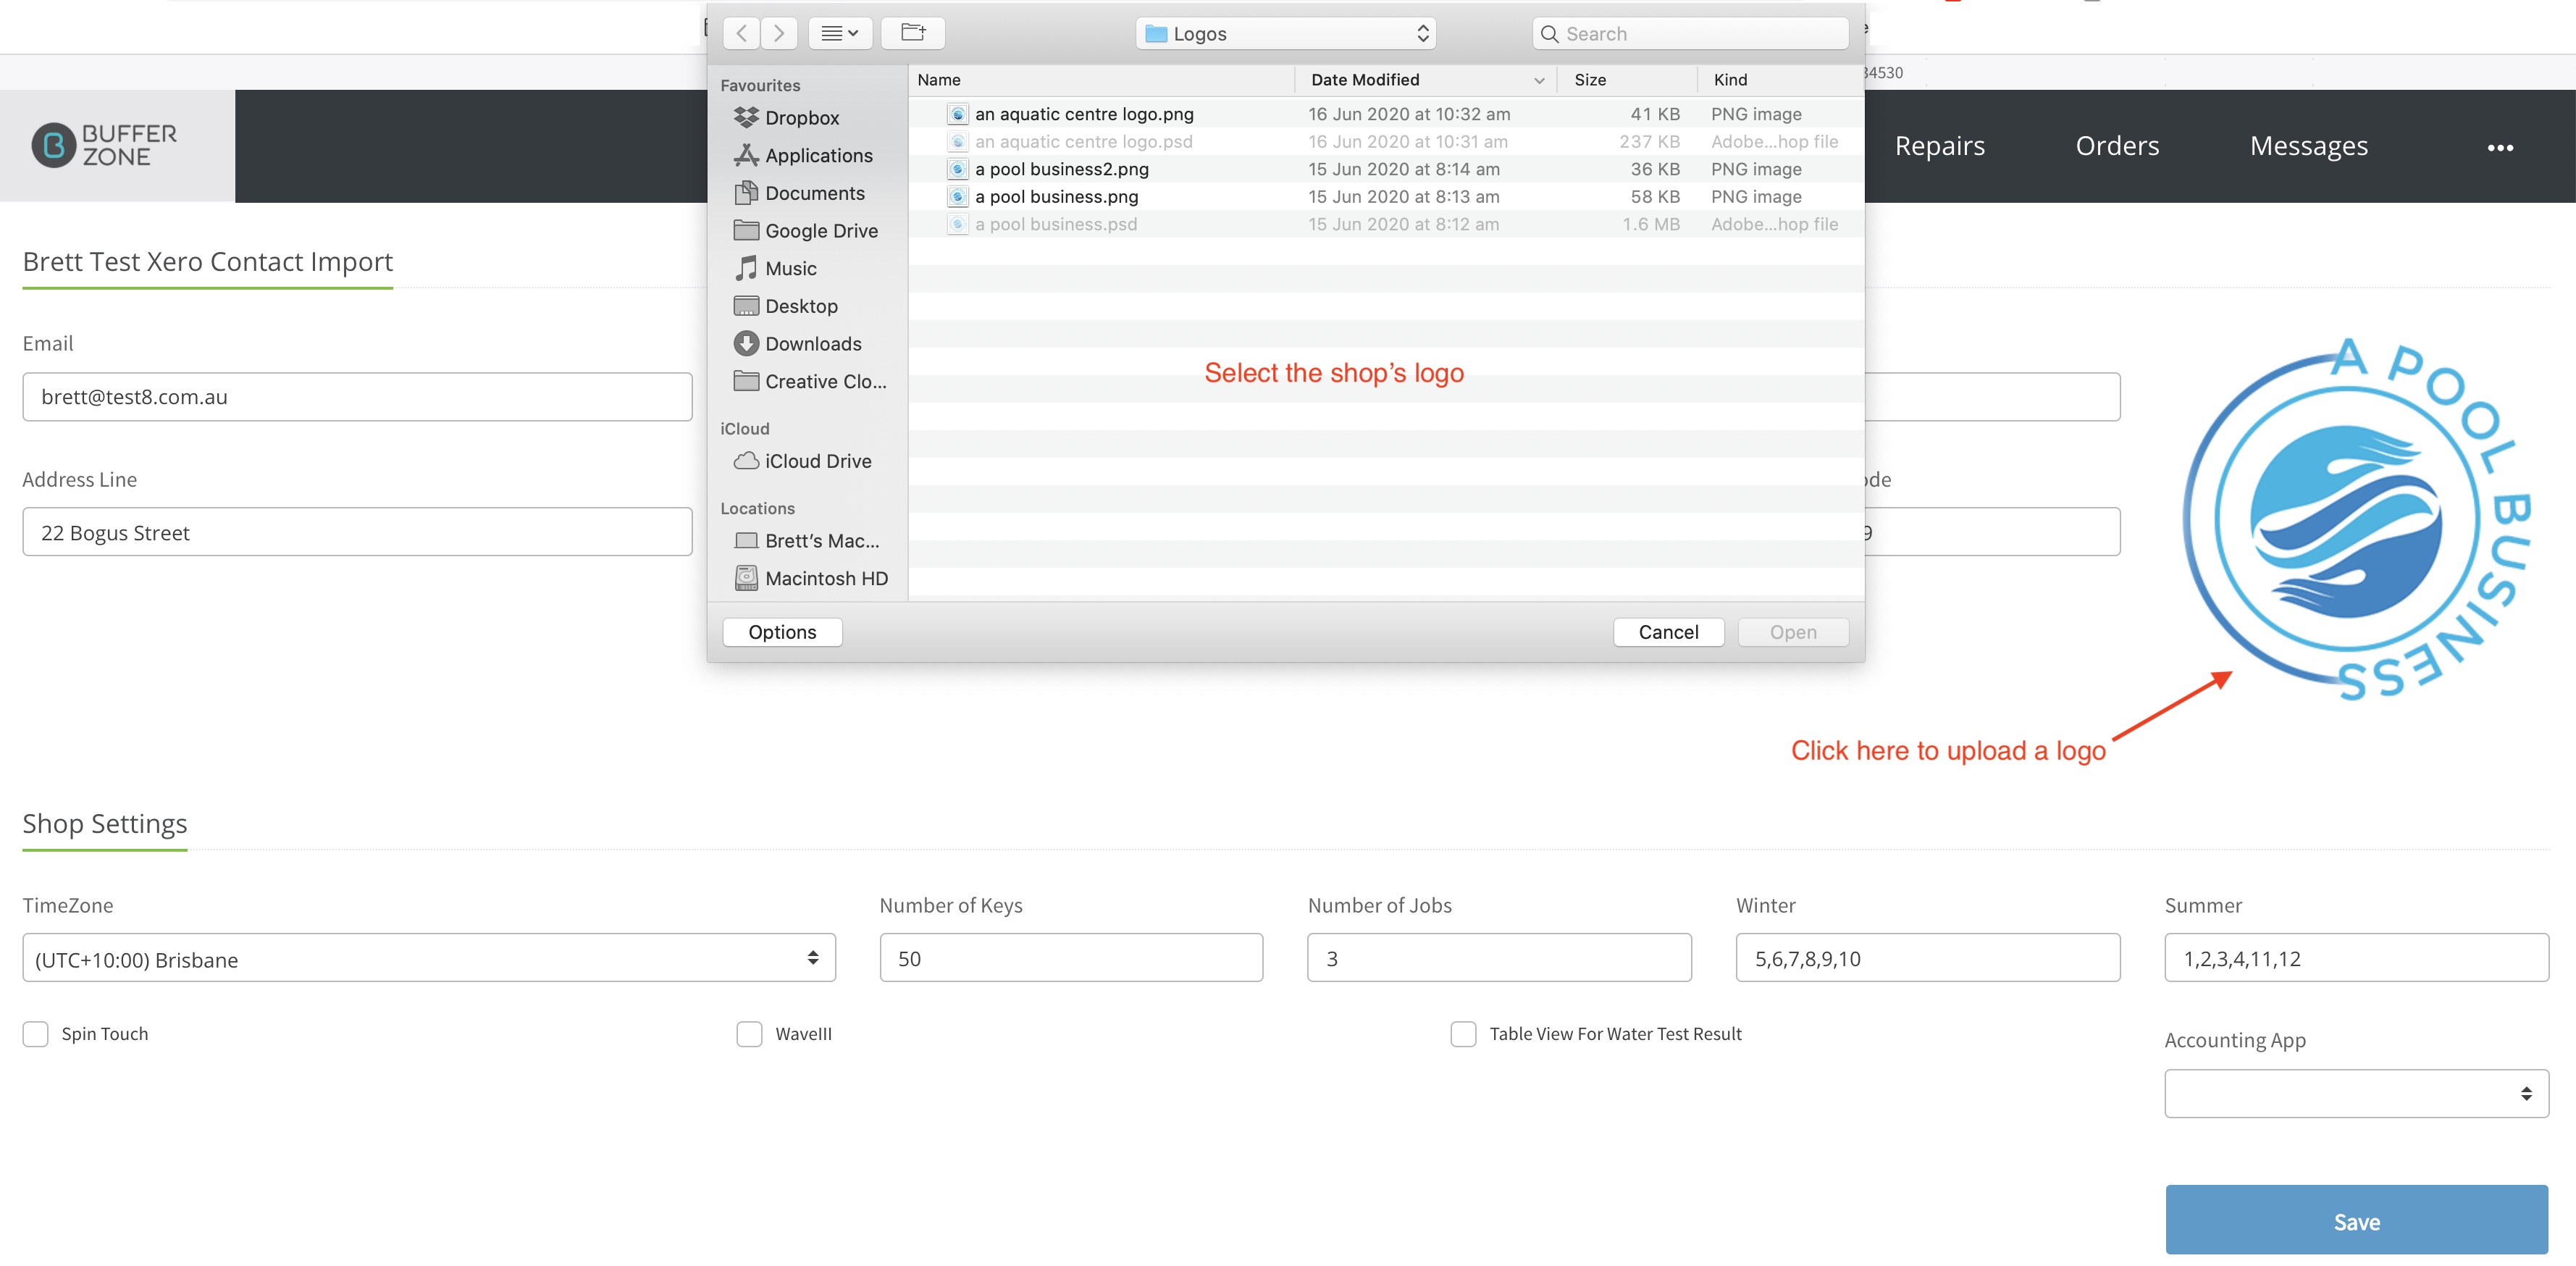The height and width of the screenshot is (1266, 2576).
Task: Open the list view options dropdown
Action: [839, 33]
